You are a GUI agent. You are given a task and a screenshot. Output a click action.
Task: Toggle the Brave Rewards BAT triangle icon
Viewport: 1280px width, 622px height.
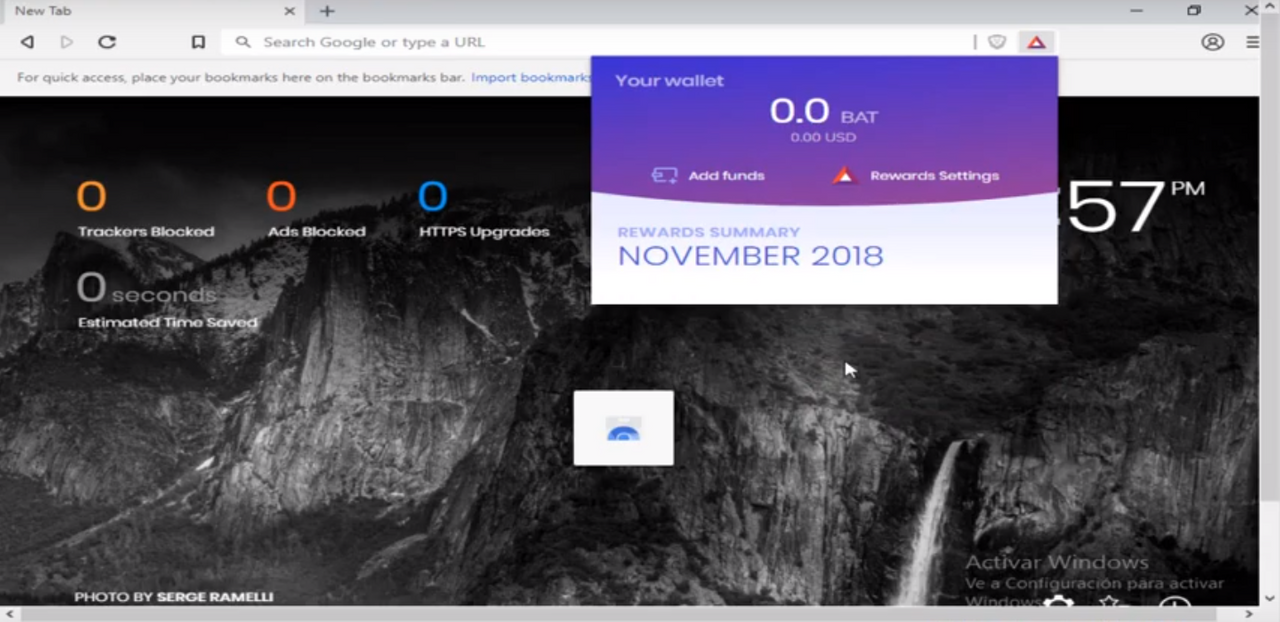[x=1036, y=42]
